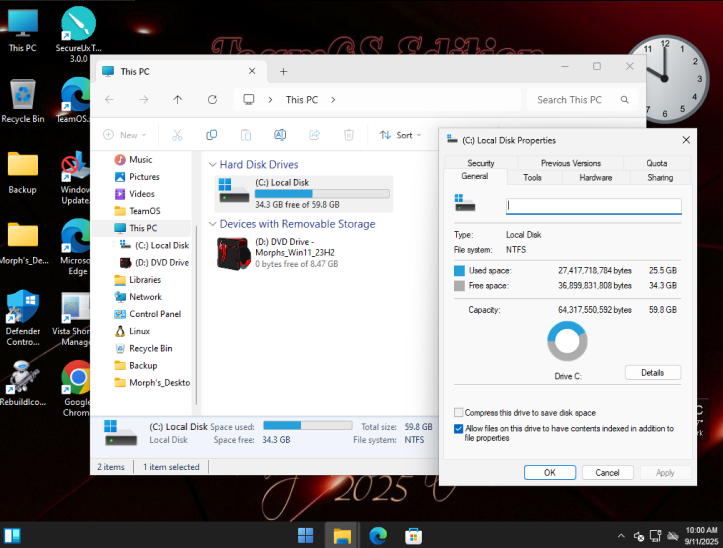Show hidden tray icons chevron
Screen dimensions: 723x548
click(x=621, y=536)
